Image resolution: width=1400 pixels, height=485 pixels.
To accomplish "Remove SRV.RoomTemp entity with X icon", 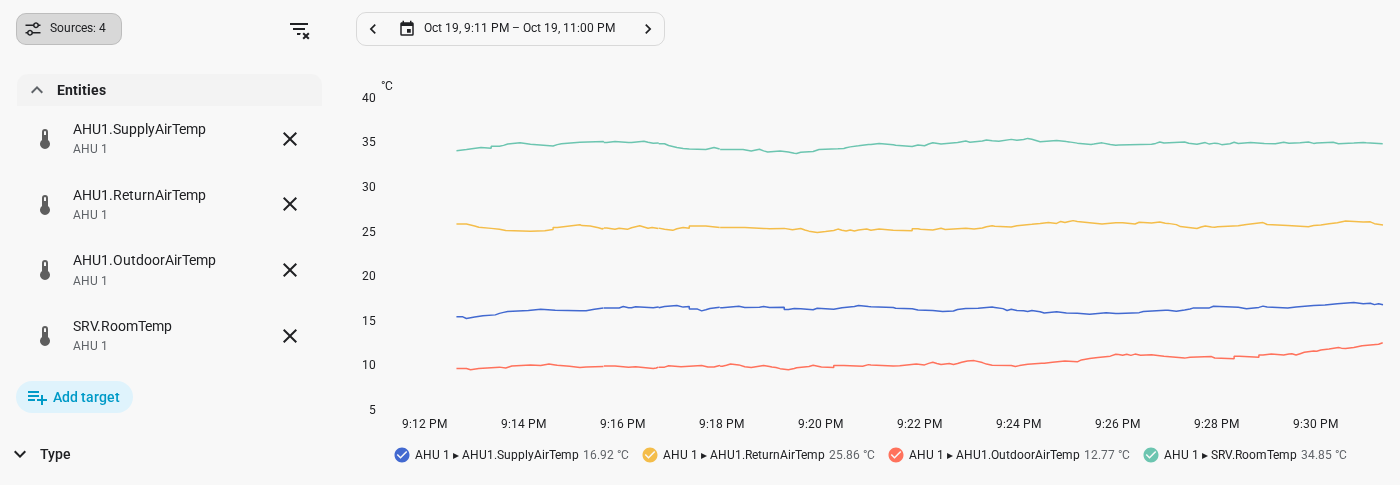I will point(290,336).
